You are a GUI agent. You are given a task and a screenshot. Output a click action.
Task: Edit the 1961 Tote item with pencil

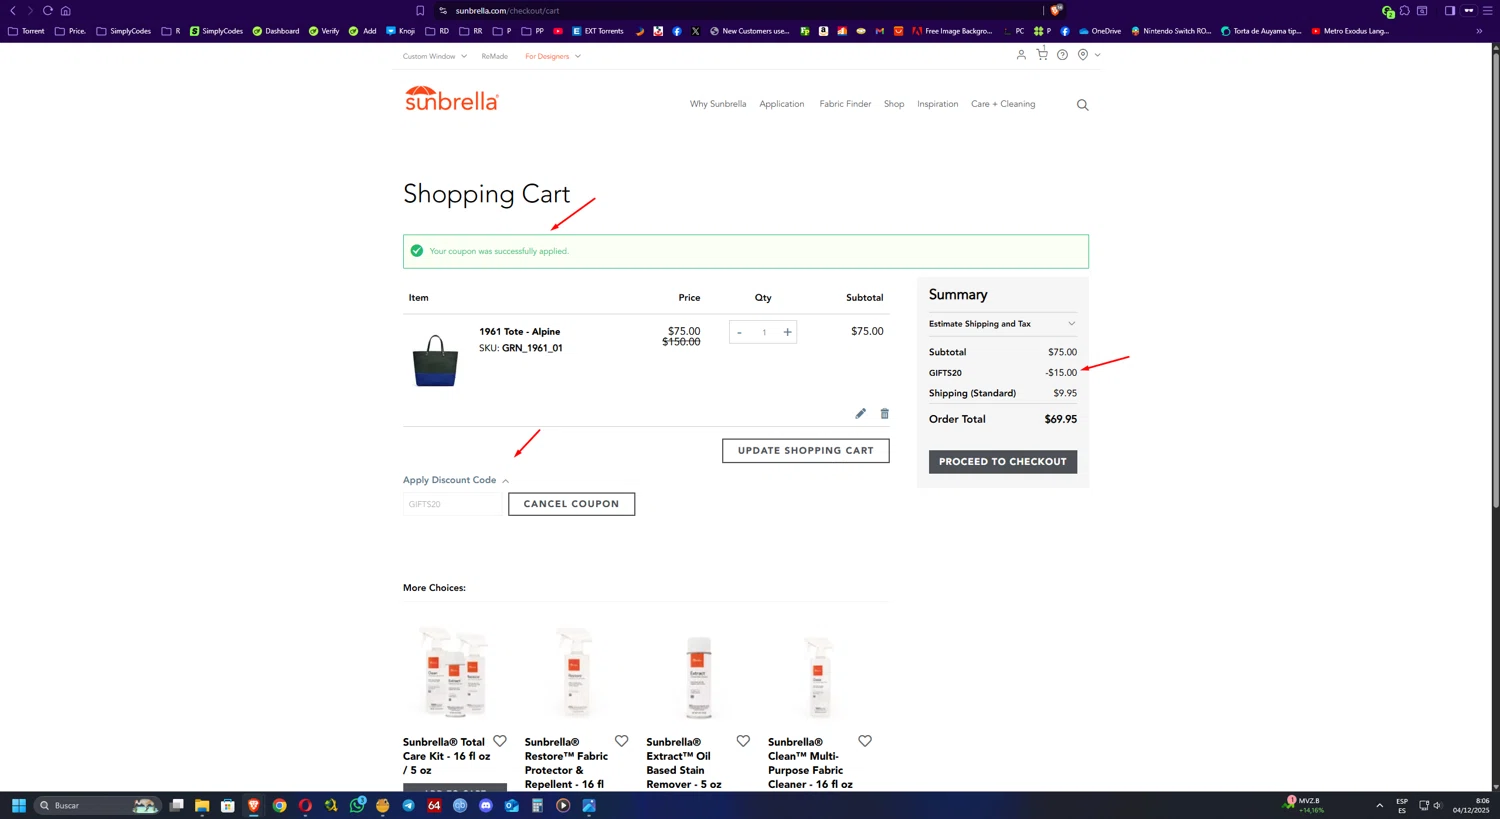(860, 413)
